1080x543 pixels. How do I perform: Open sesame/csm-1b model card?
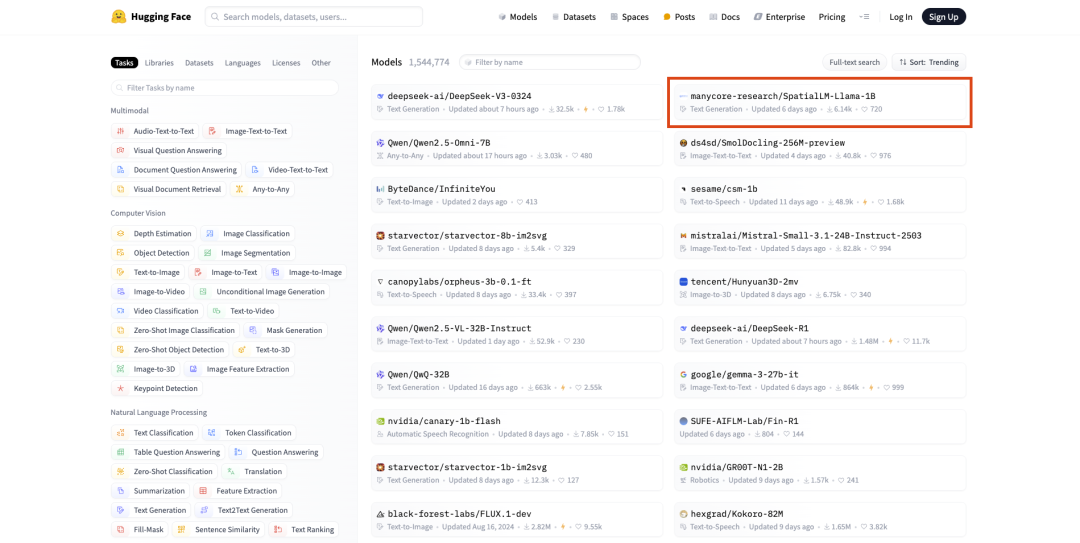(x=820, y=195)
